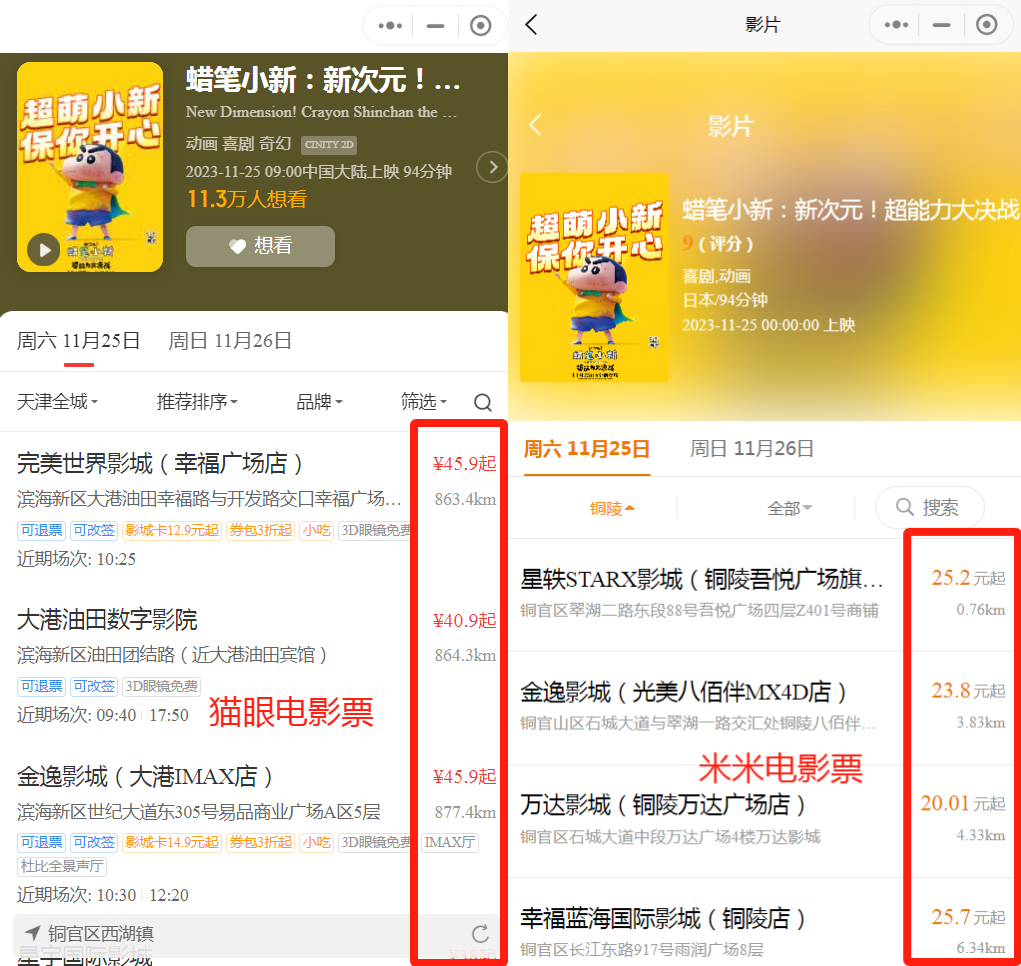Image resolution: width=1021 pixels, height=966 pixels.
Task: Collapse the 铜陵 city dropdown
Action: pos(612,508)
